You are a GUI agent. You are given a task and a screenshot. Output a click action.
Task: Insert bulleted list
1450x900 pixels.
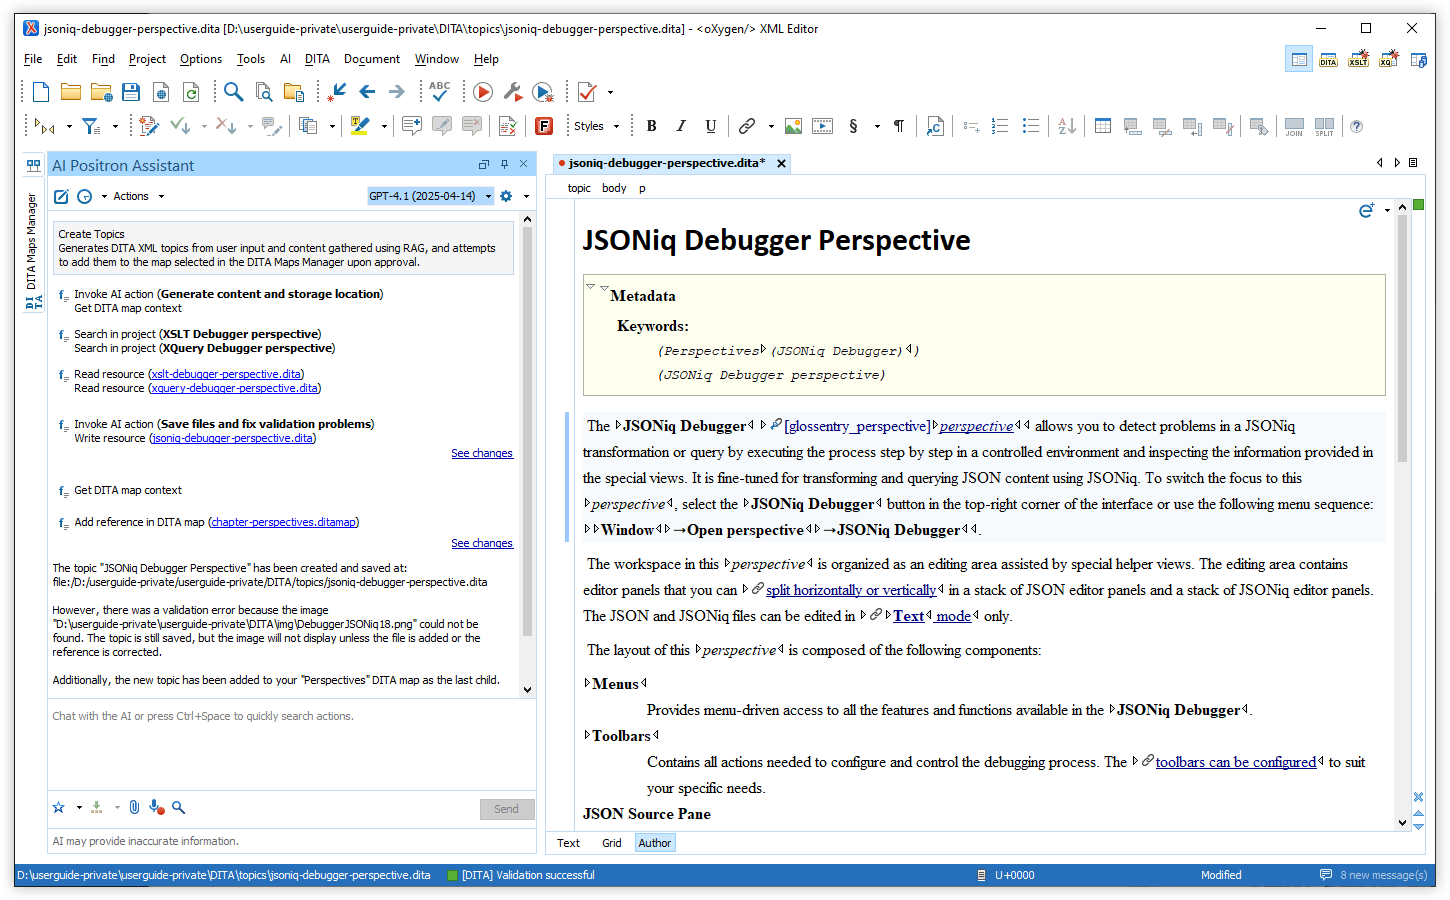click(1031, 126)
